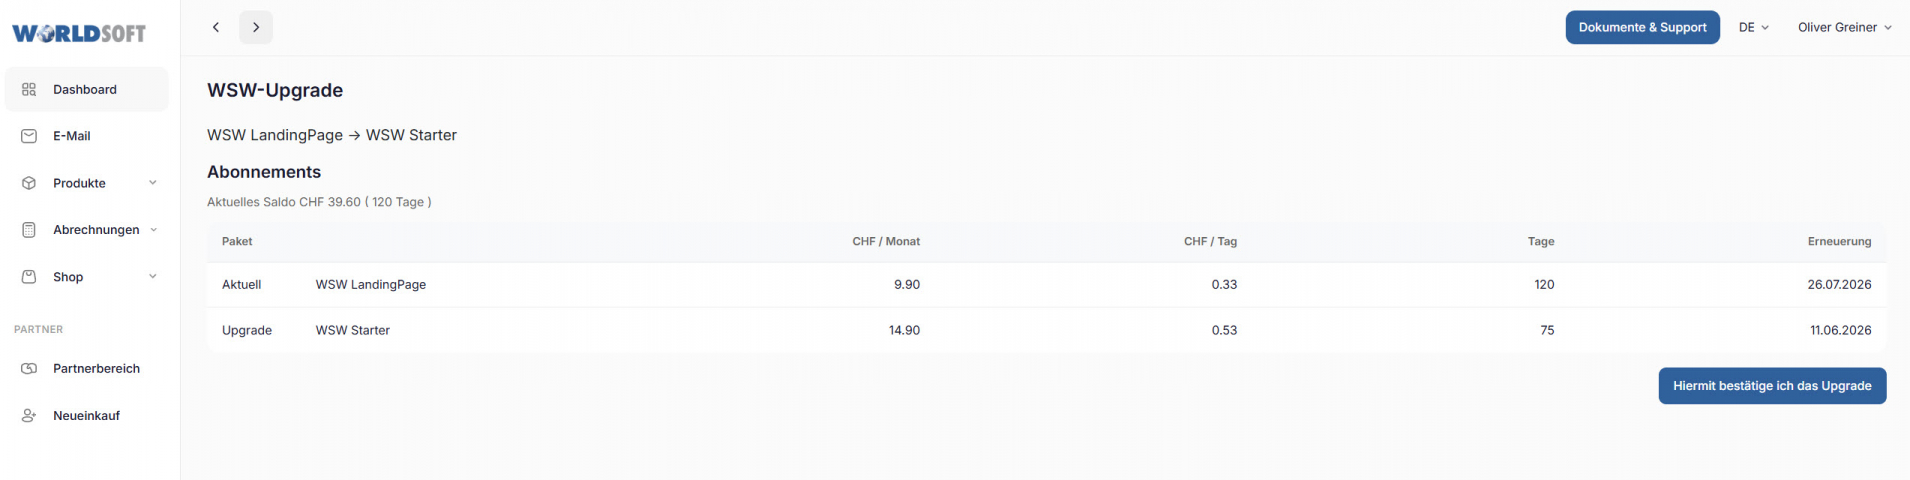Open Dokumente & Support
The image size is (1910, 480).
coord(1642,28)
